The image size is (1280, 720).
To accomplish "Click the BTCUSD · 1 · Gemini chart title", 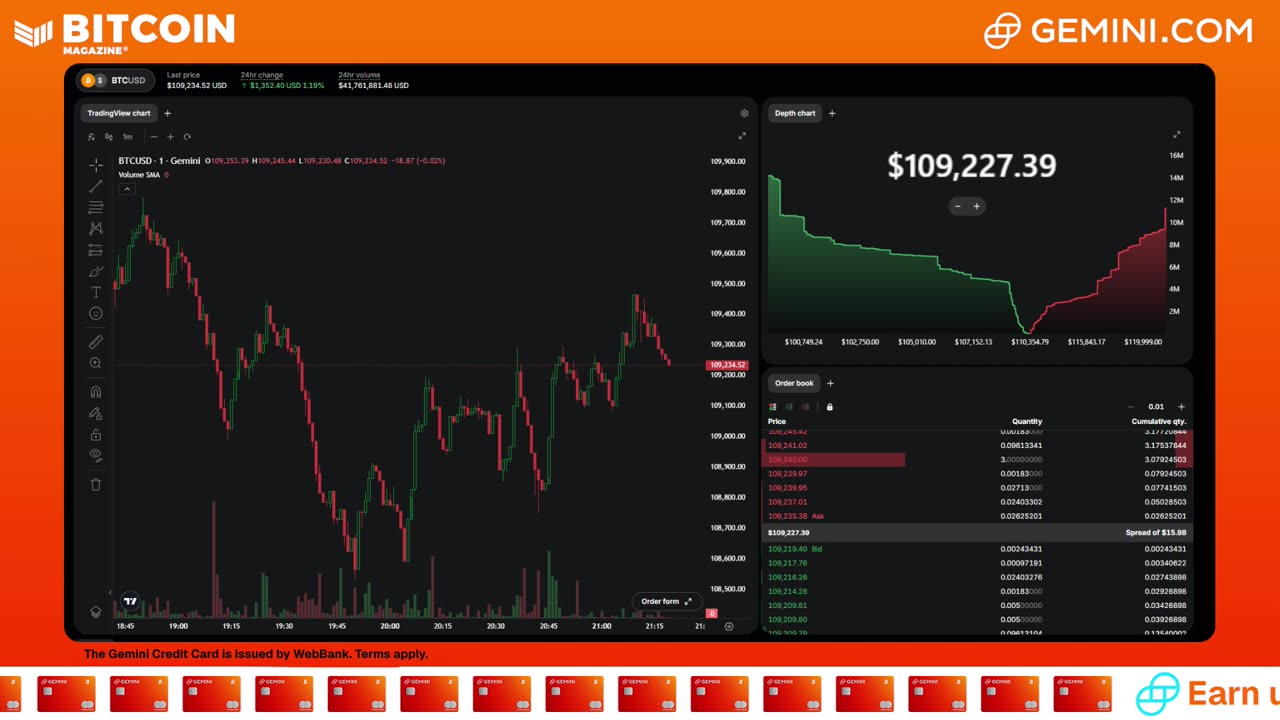I will coord(159,160).
